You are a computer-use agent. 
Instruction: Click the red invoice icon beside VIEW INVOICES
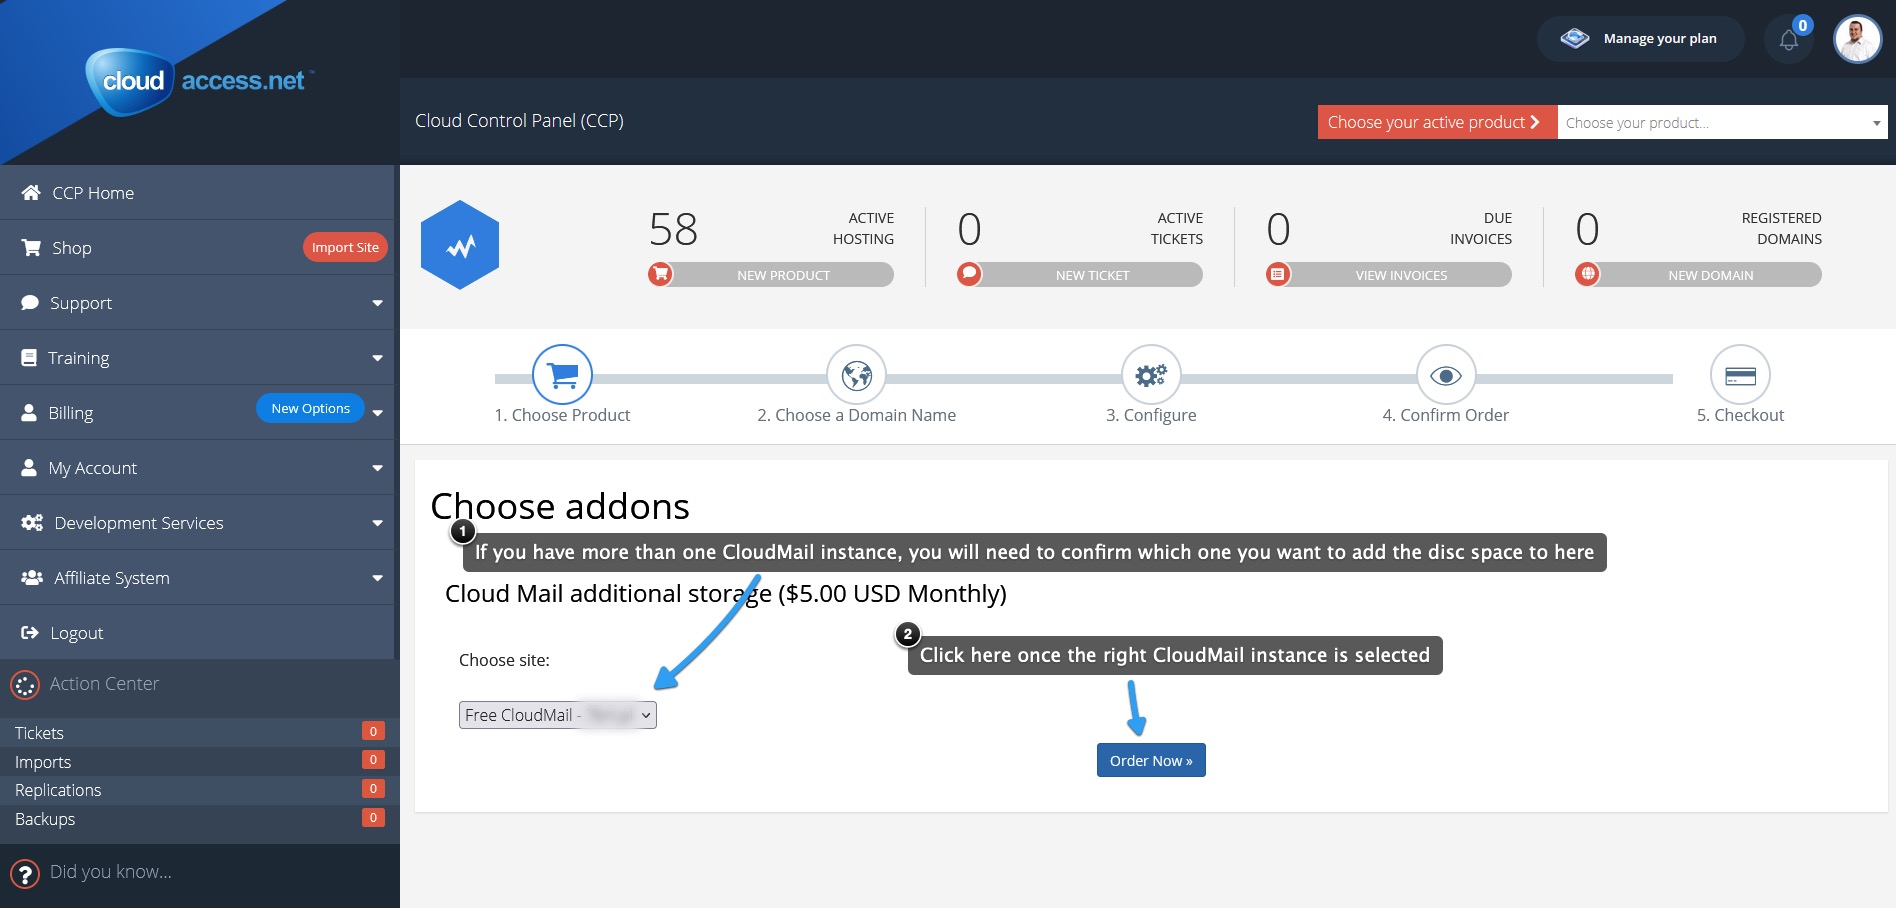point(1278,274)
